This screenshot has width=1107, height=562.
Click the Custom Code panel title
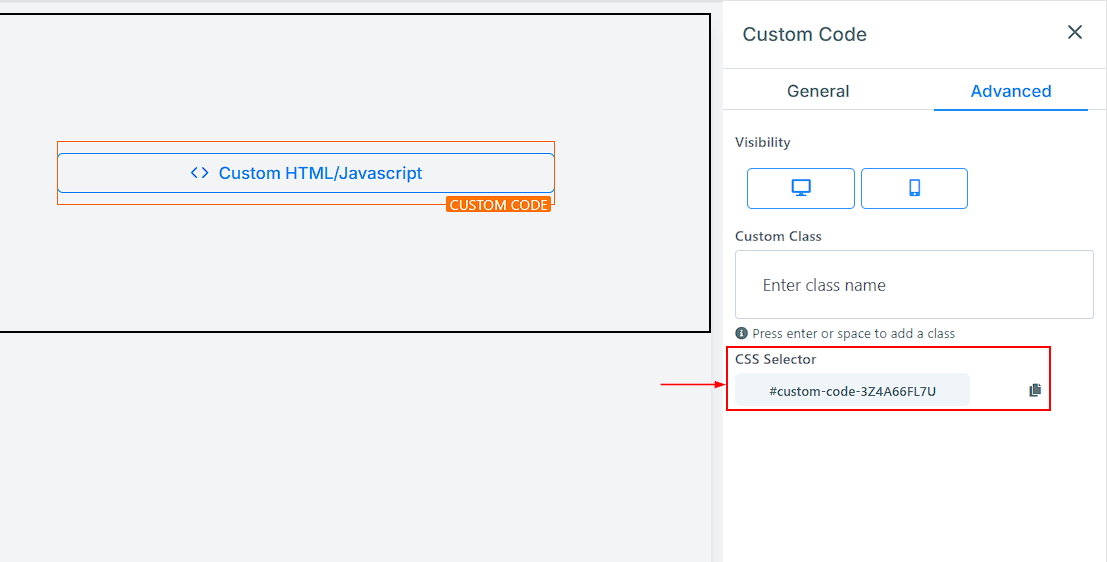804,34
